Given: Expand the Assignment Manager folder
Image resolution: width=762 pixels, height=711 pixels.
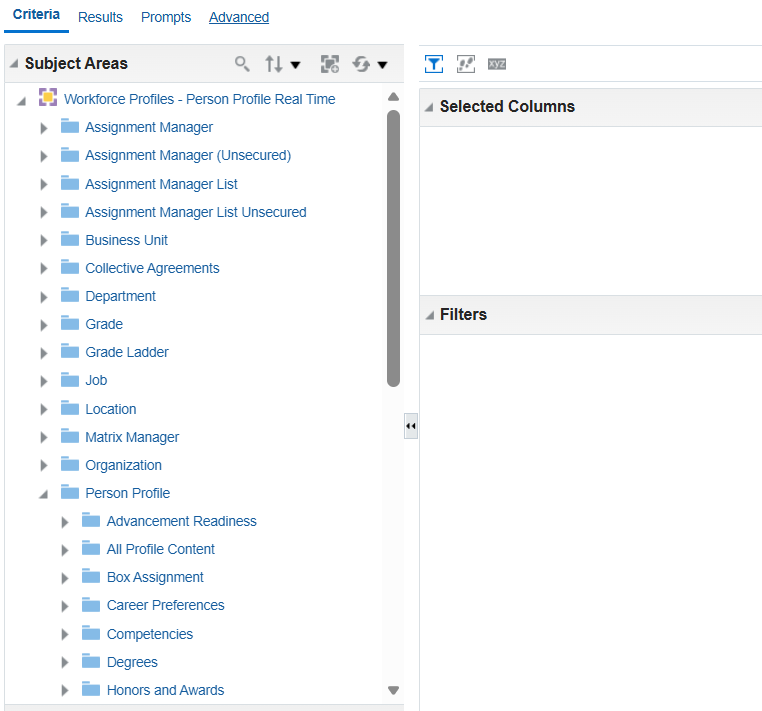Looking at the screenshot, I should [x=44, y=128].
